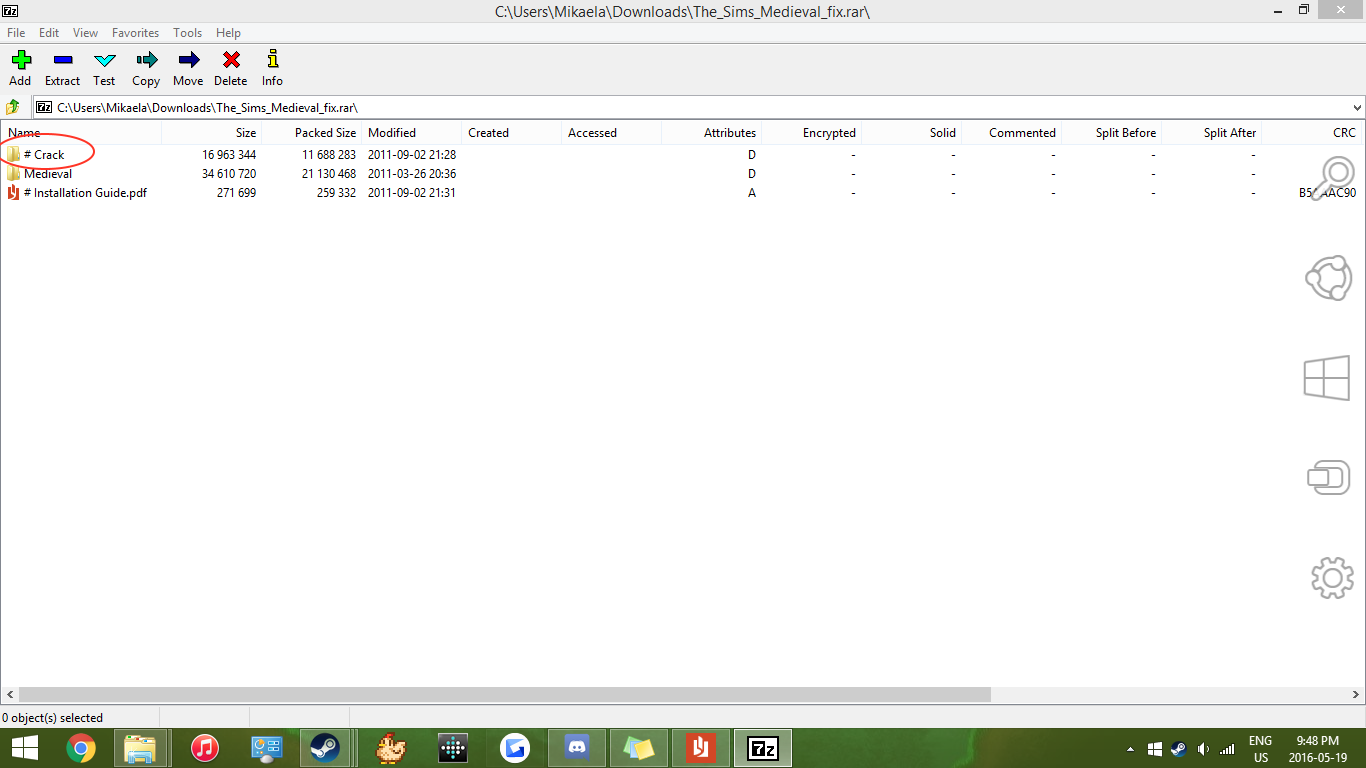Open network signal status in tray
The image size is (1366, 768).
pos(1227,749)
